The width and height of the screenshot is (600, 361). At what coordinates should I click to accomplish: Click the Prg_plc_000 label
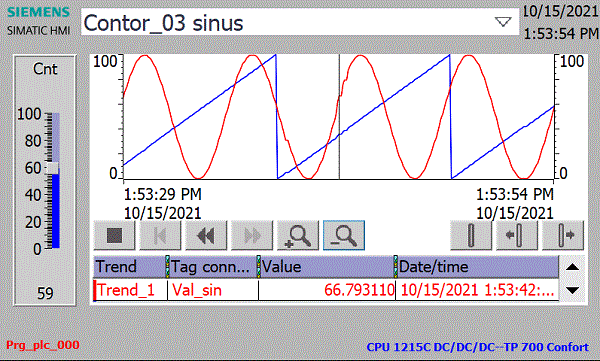(43, 345)
